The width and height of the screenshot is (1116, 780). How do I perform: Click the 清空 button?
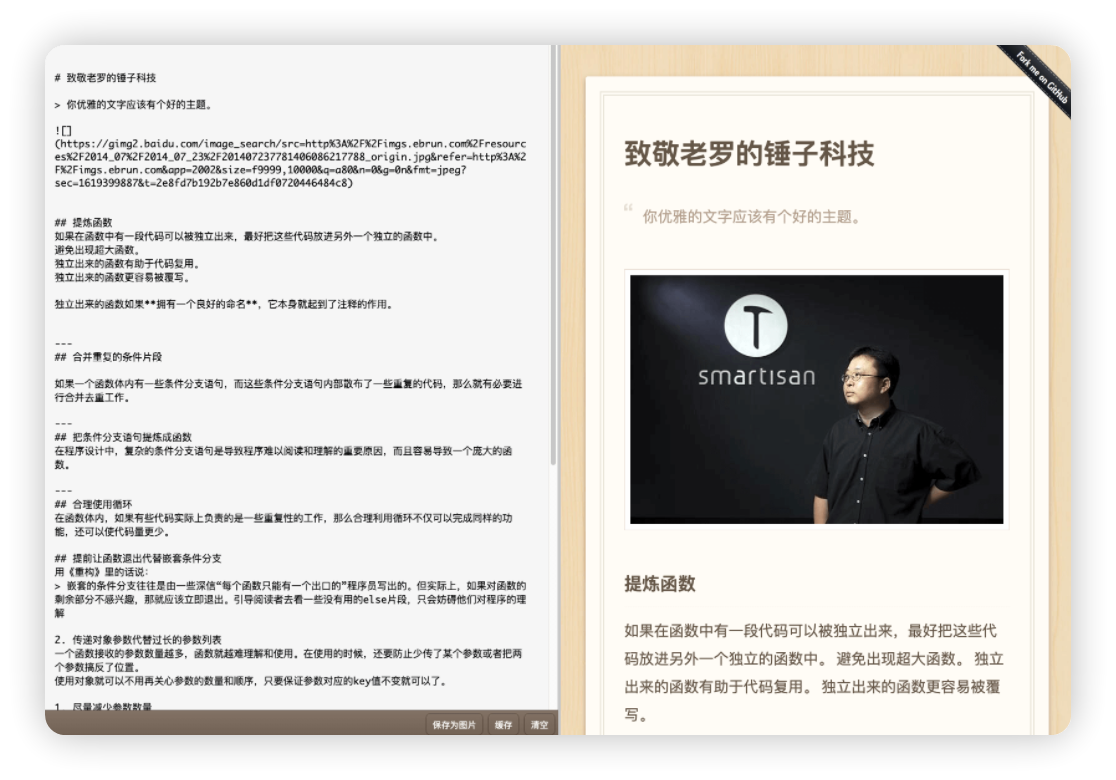(539, 724)
